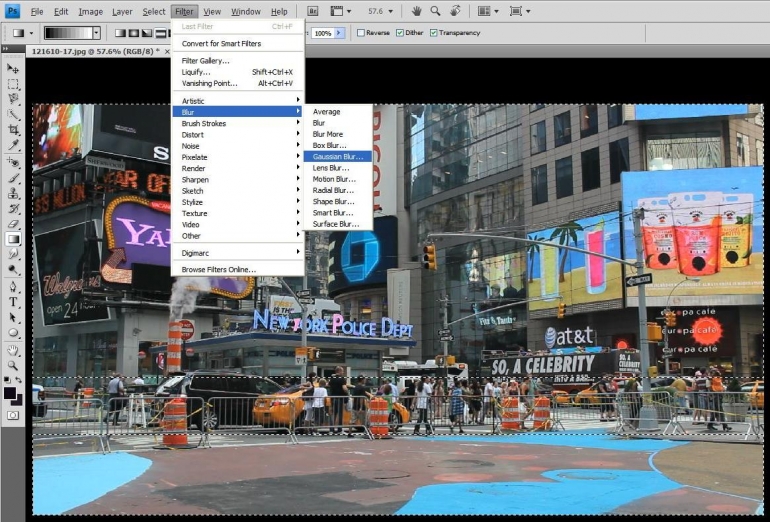Select the Path Selection tool
The width and height of the screenshot is (770, 522).
coord(13,318)
